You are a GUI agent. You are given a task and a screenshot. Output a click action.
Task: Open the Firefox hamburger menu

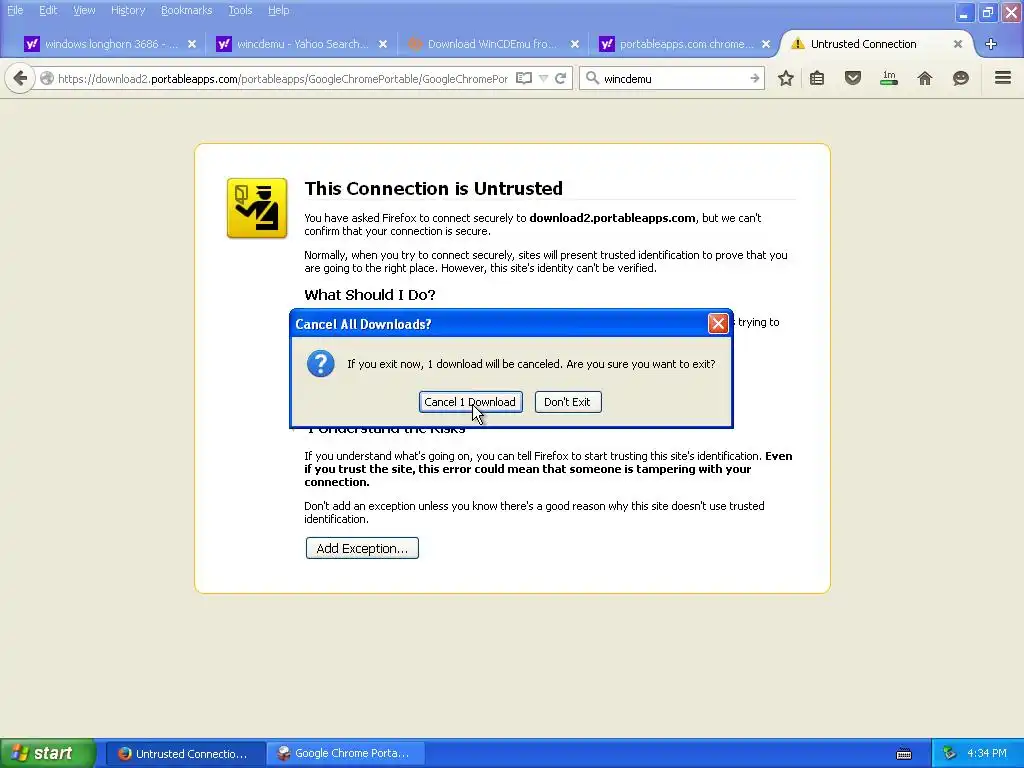(1003, 78)
